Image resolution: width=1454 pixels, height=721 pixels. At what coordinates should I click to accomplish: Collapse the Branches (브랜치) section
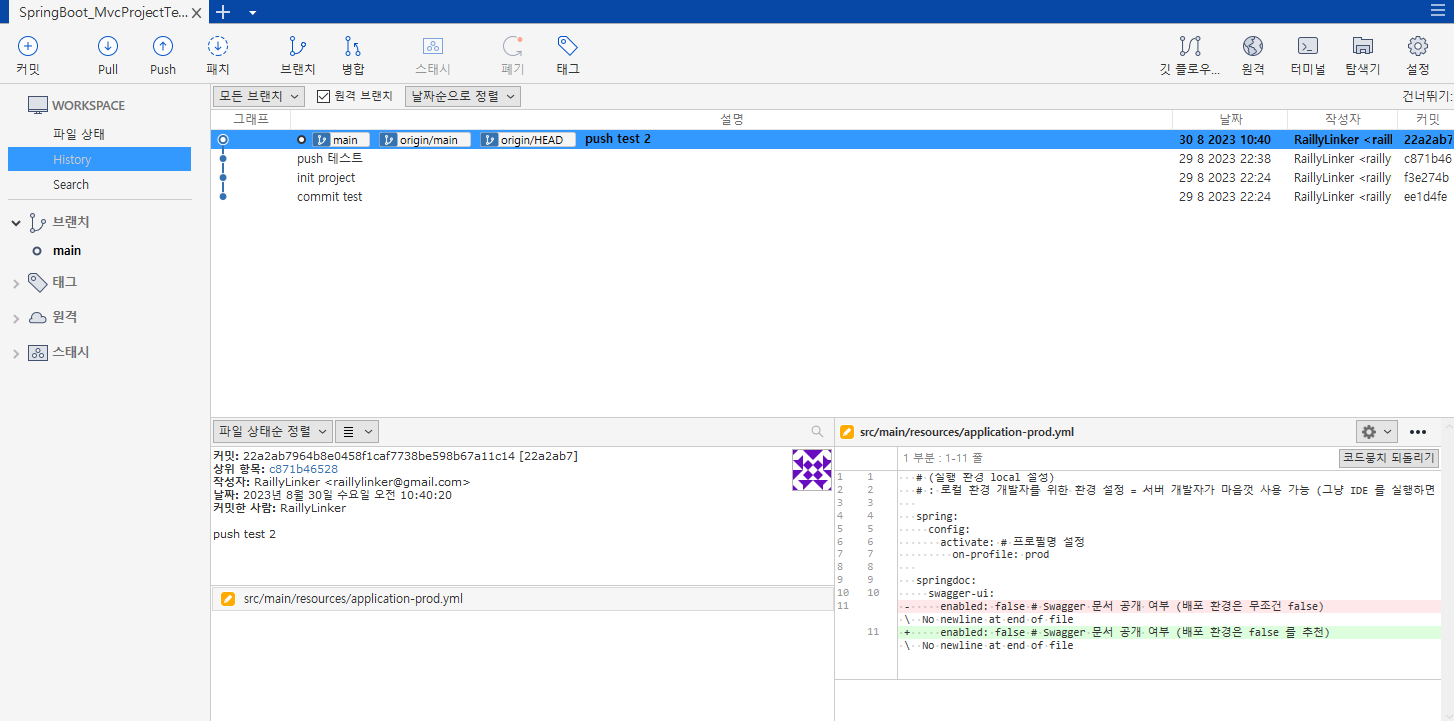click(x=16, y=223)
